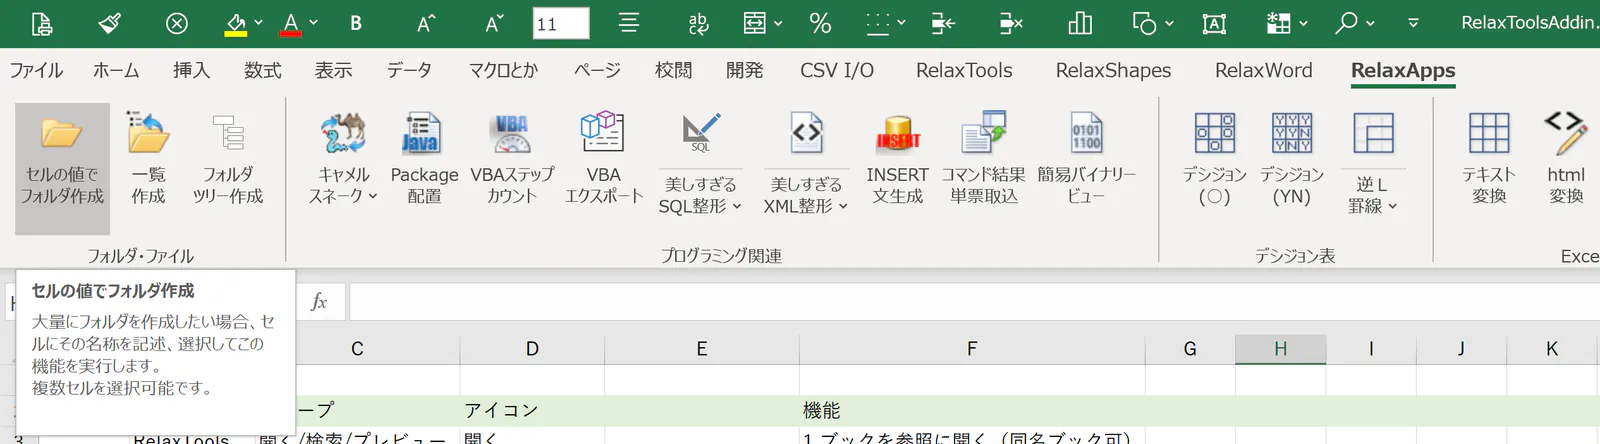The image size is (1600, 444).
Task: Click セルの値でフォルダ作成 folder button
Action: 62,168
